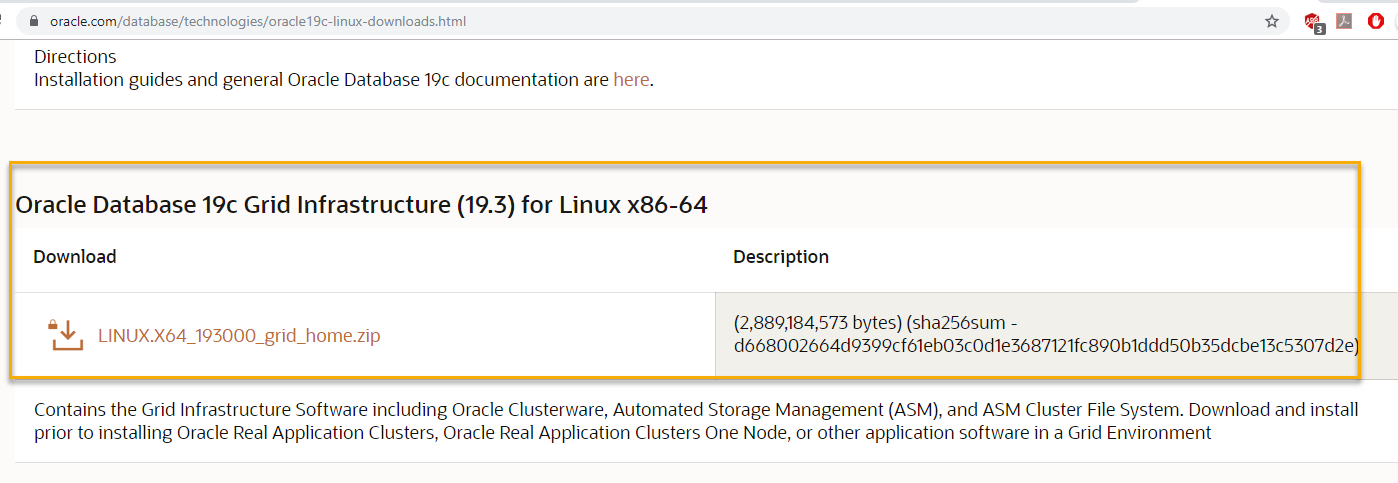Viewport: 1398px width, 483px height.
Task: Download LINUX.X64_193000_grid_home.zip
Action: (x=239, y=336)
